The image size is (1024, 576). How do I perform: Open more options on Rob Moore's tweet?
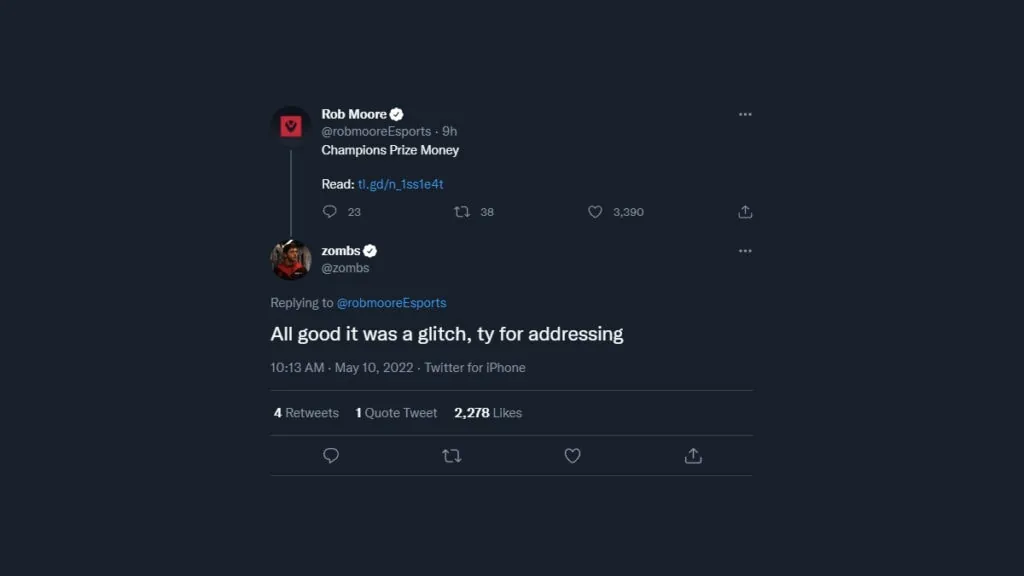pyautogui.click(x=745, y=115)
